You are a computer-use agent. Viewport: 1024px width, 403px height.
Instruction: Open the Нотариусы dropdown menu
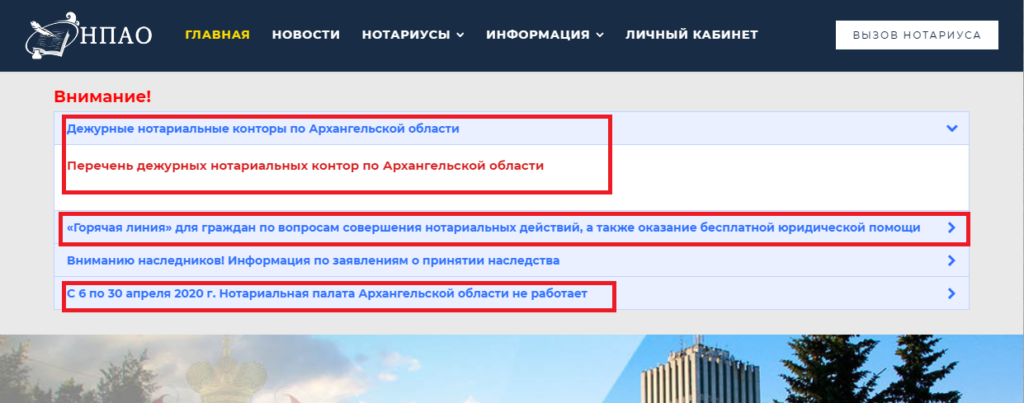tap(413, 35)
